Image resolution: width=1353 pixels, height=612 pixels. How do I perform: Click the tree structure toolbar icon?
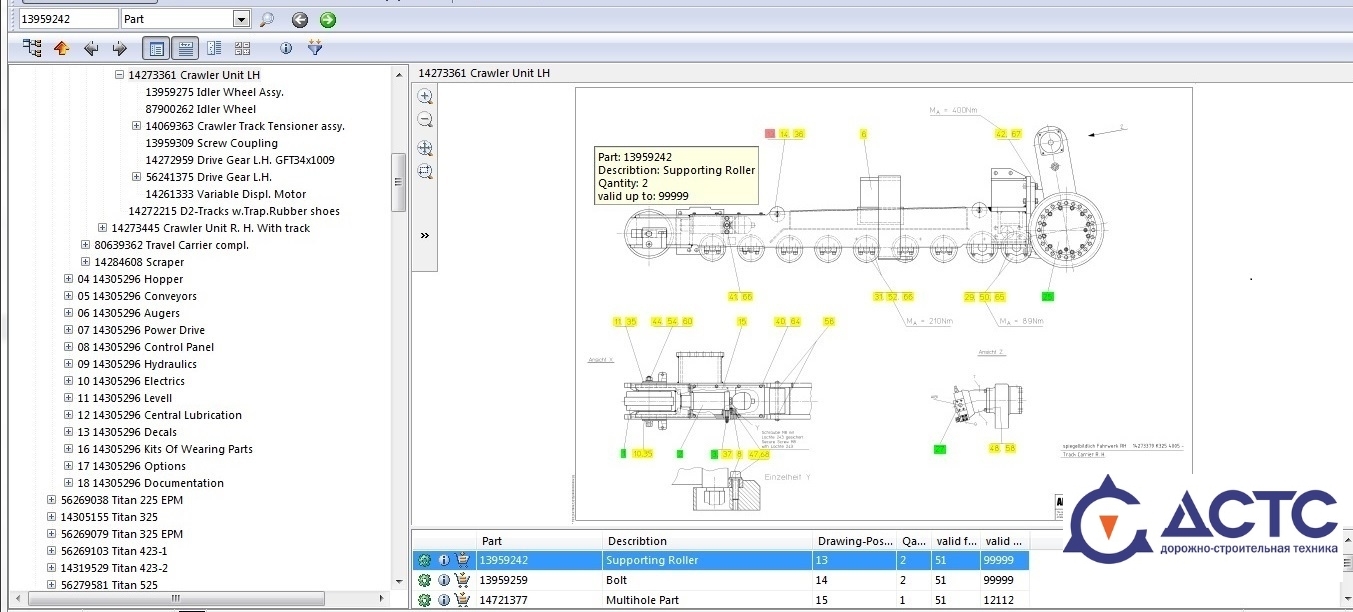(32, 48)
